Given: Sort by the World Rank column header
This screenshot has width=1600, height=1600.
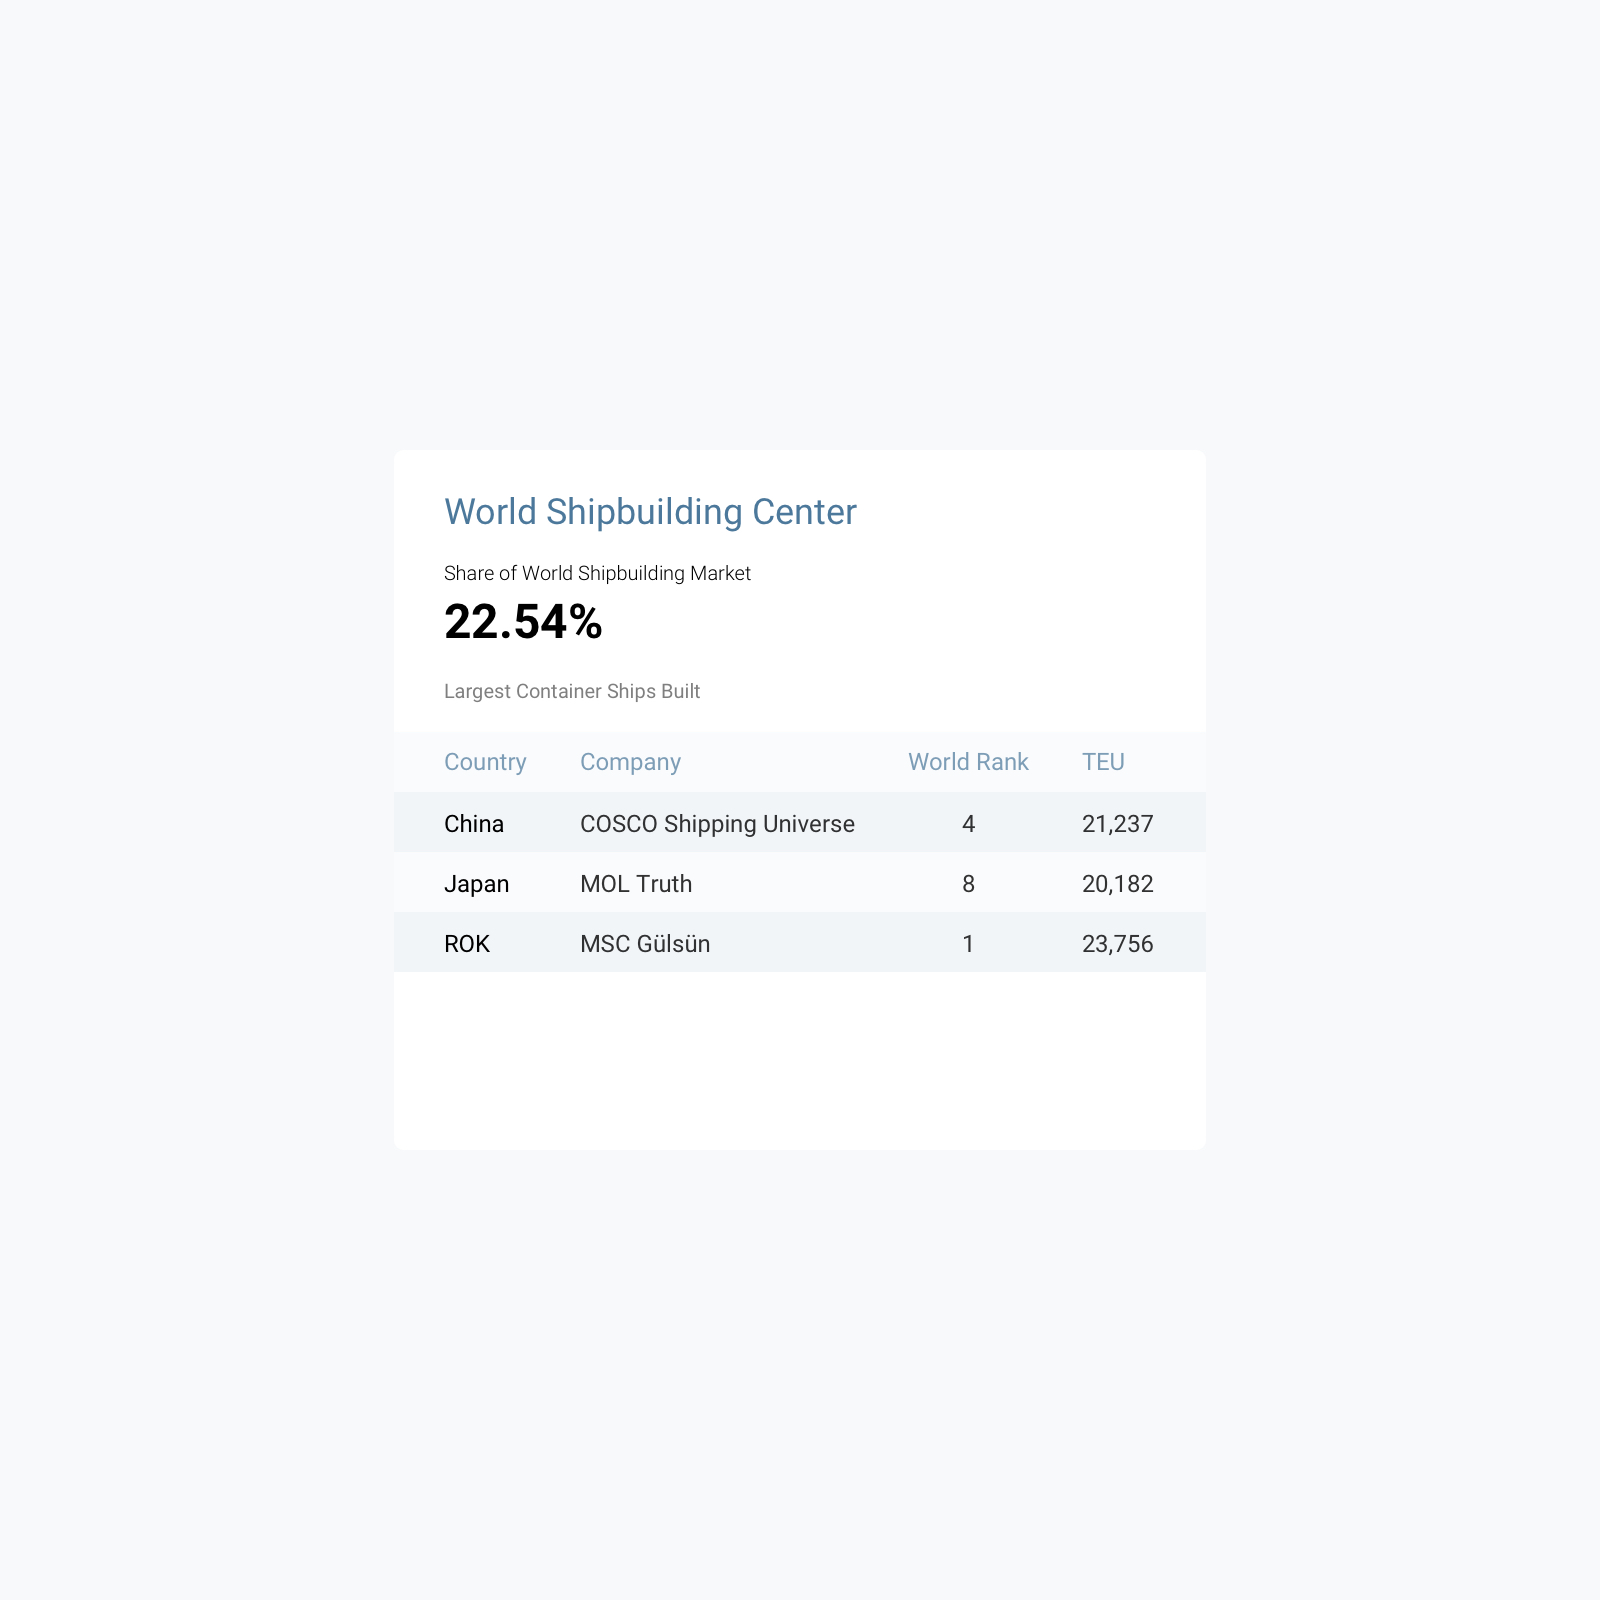Looking at the screenshot, I should tap(968, 762).
